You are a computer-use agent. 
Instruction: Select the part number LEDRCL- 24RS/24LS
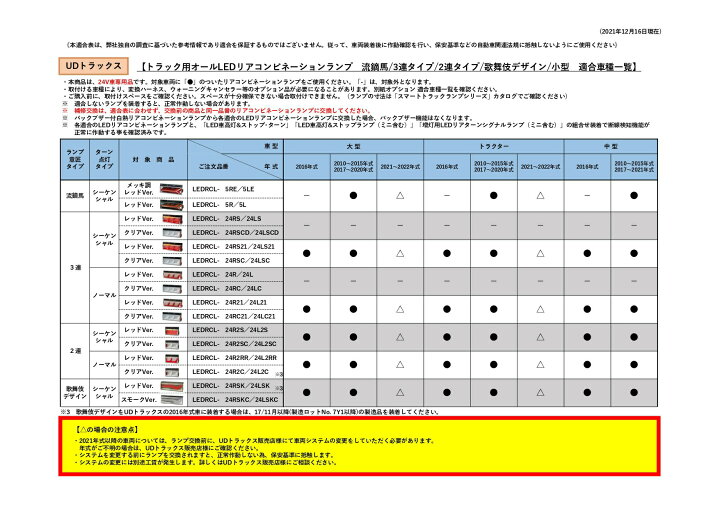[x=226, y=219]
